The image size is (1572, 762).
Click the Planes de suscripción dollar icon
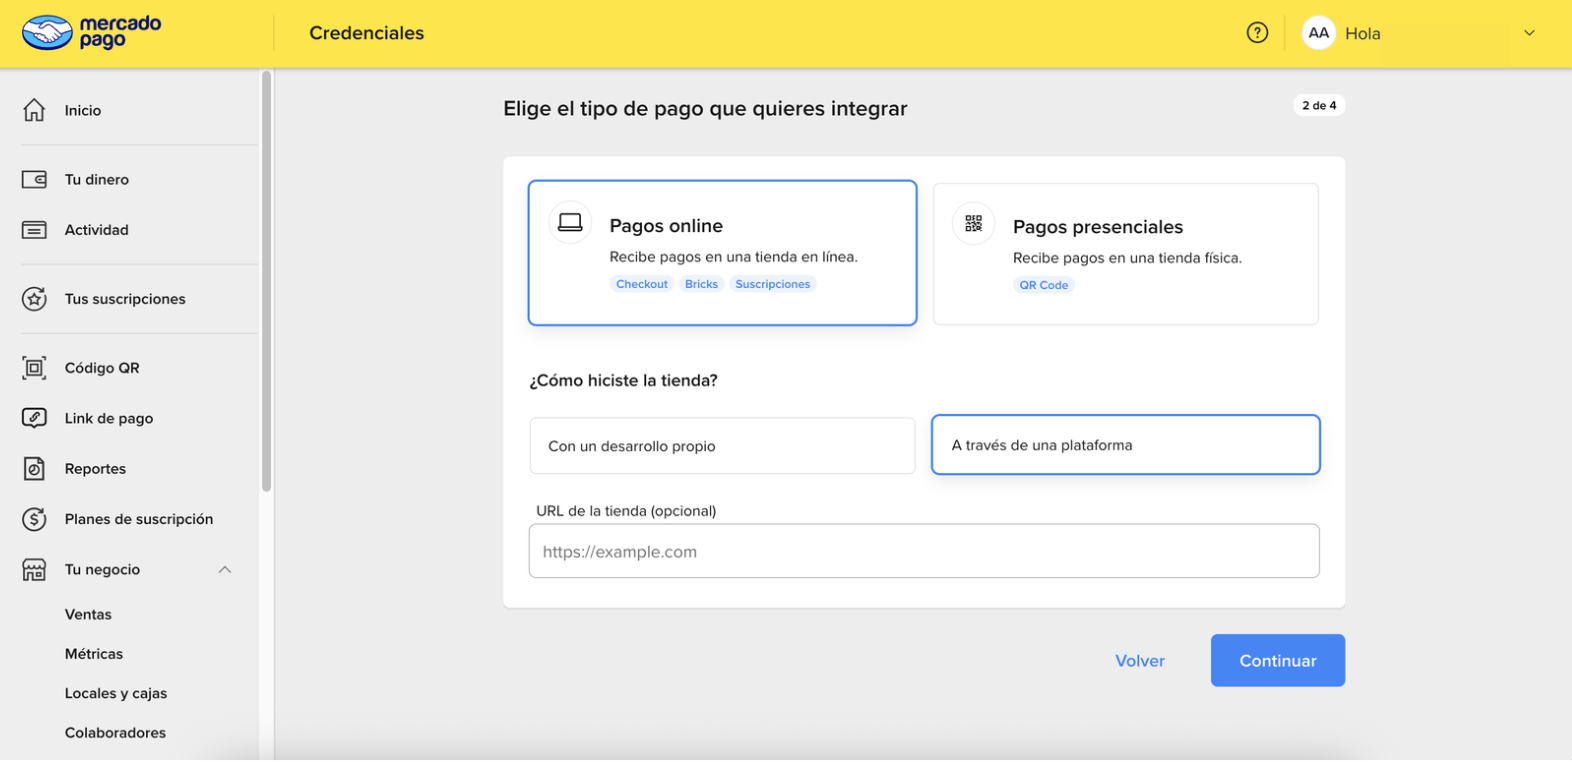[34, 519]
